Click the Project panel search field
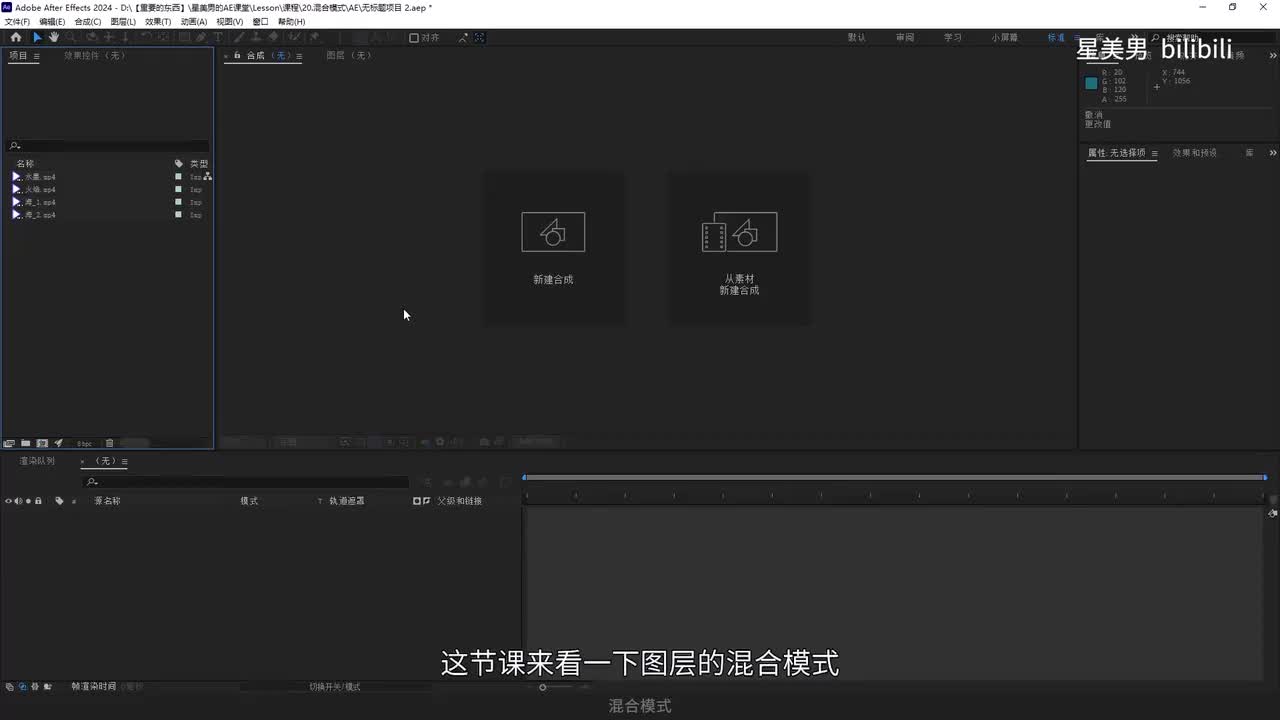 click(108, 146)
